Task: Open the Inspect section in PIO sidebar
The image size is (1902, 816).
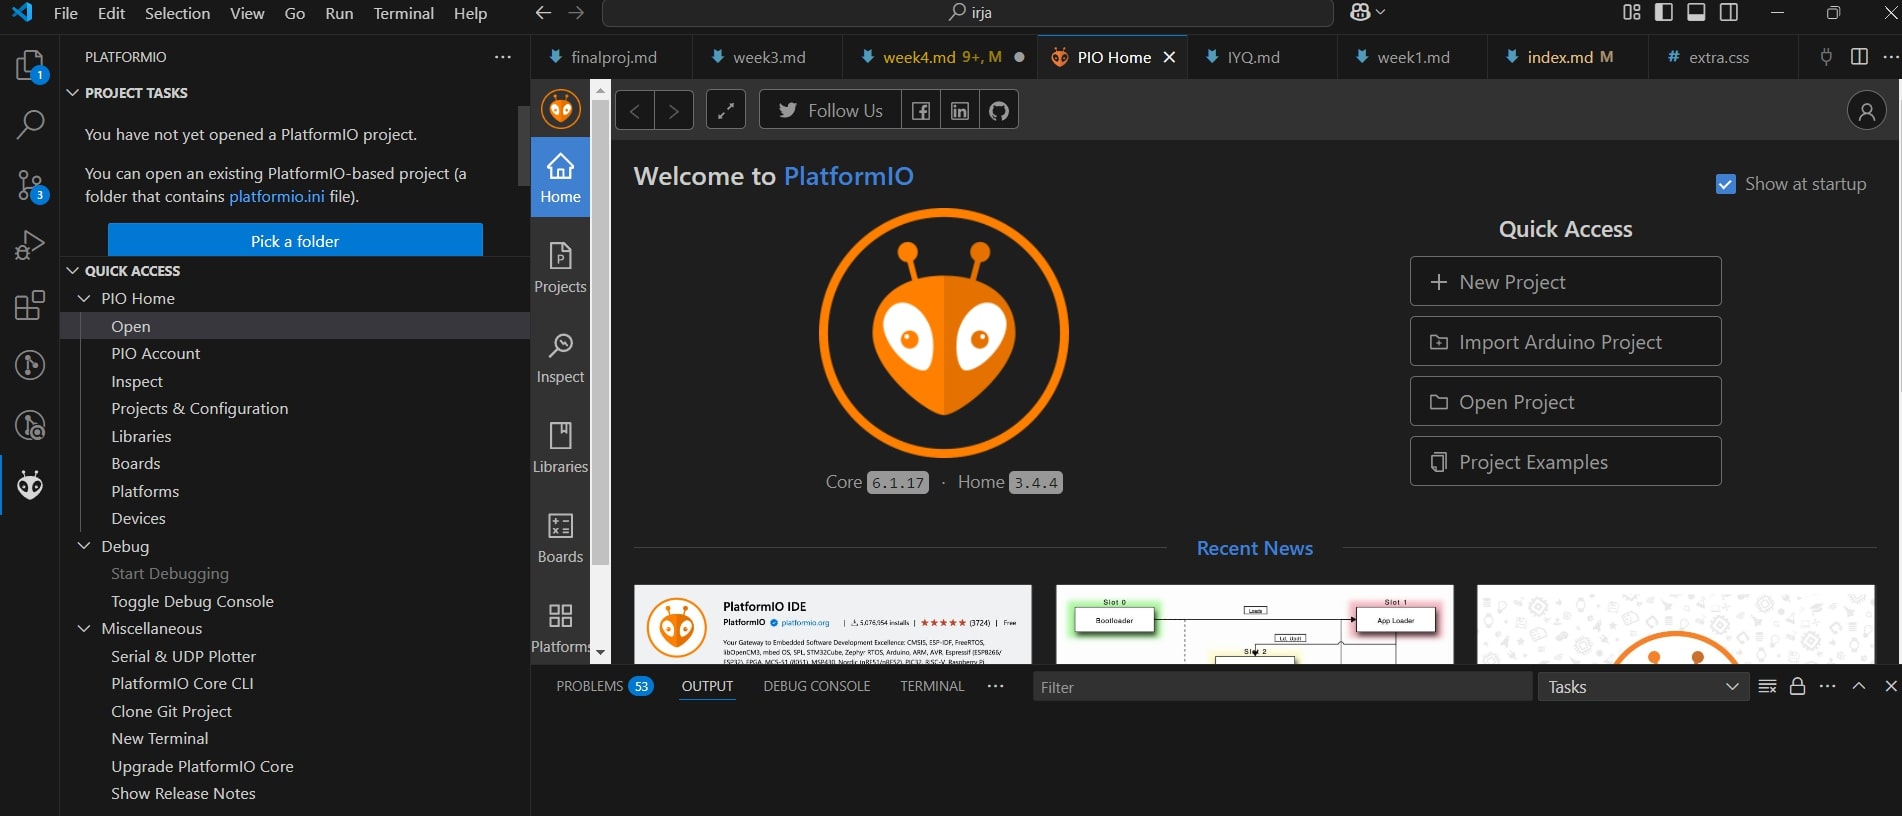Action: 560,357
